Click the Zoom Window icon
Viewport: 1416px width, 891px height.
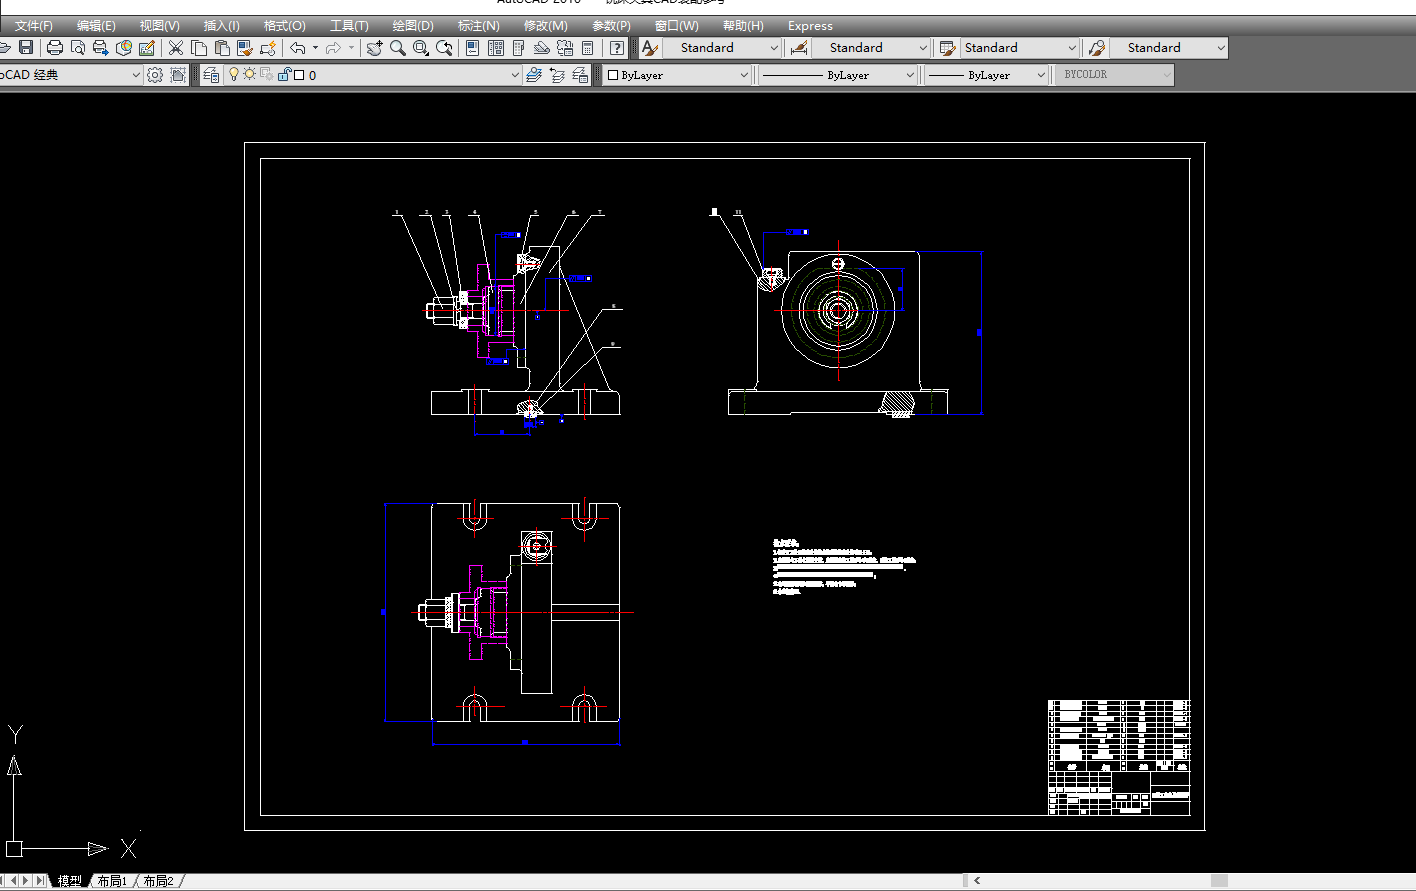coord(421,47)
